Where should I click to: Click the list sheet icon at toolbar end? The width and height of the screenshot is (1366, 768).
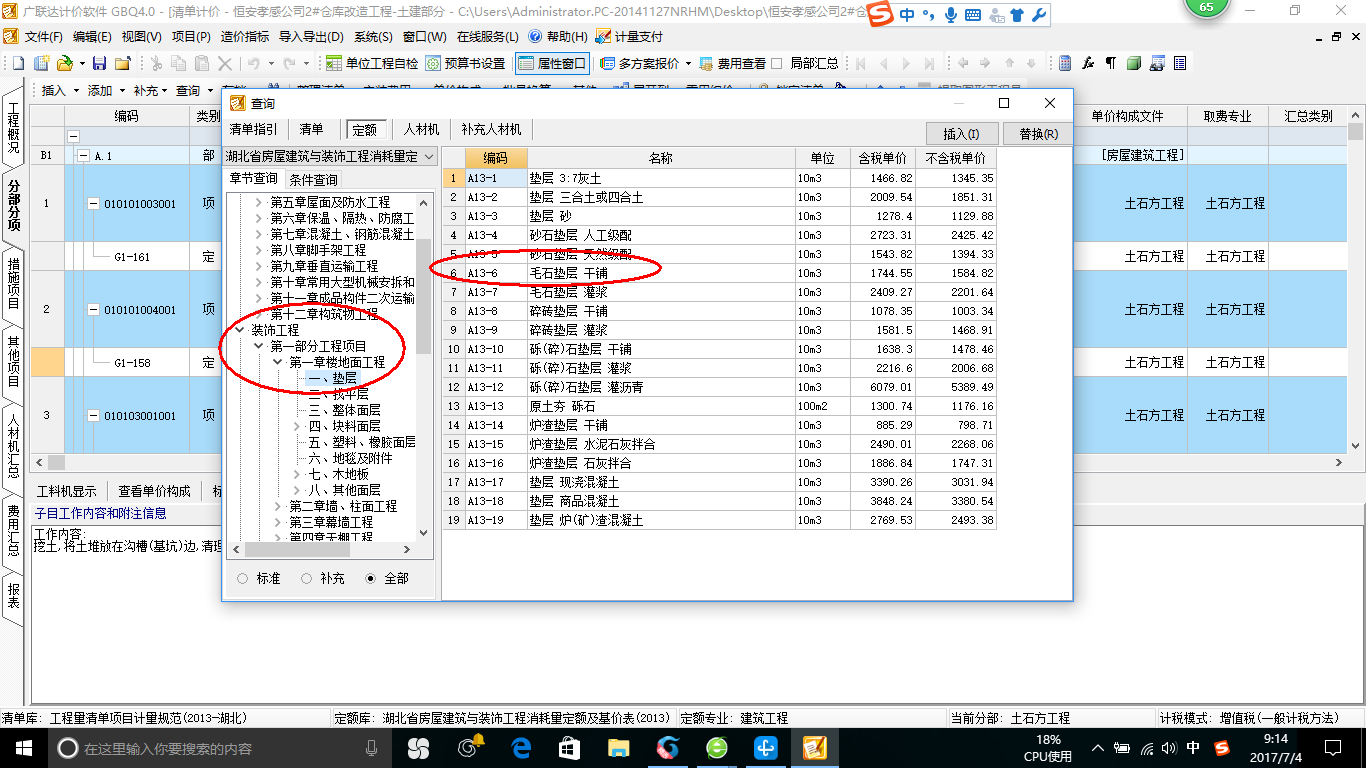coord(1180,63)
